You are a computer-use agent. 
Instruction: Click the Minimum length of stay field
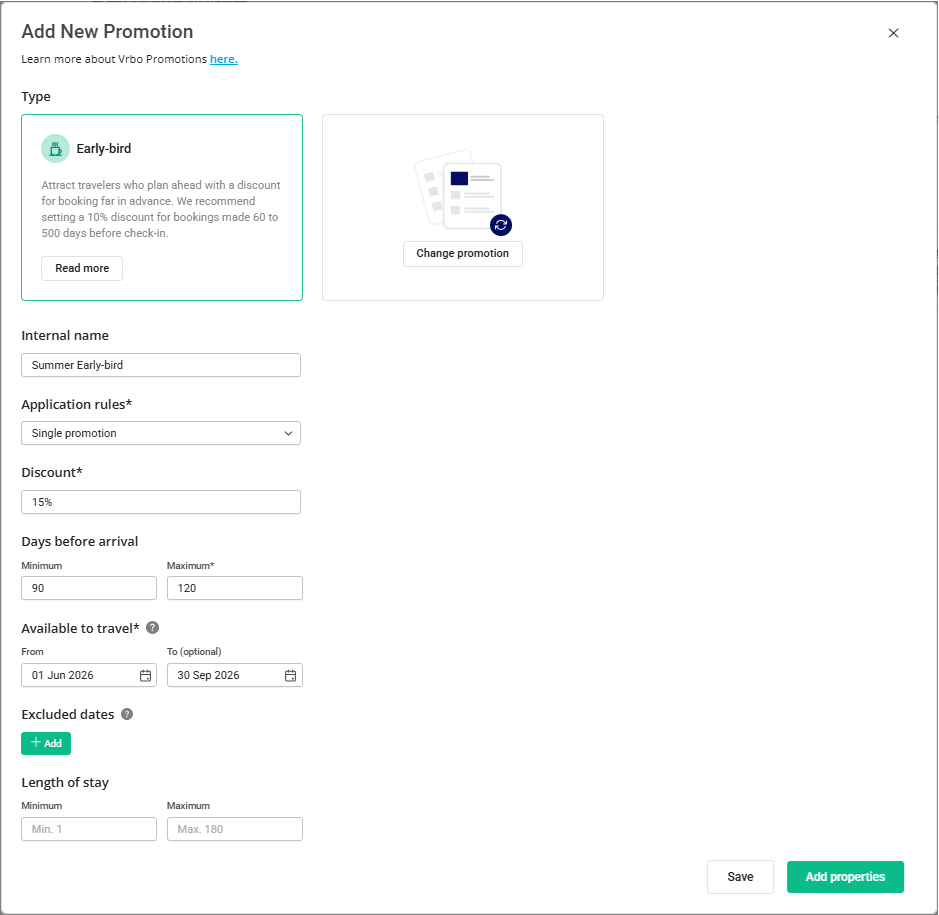point(88,829)
